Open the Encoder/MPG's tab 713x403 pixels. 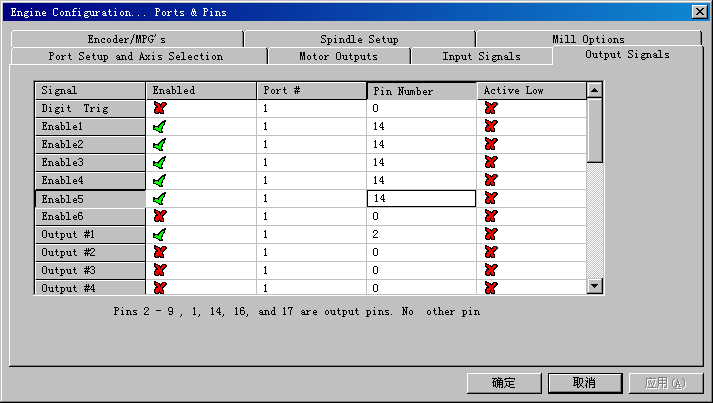pos(127,39)
